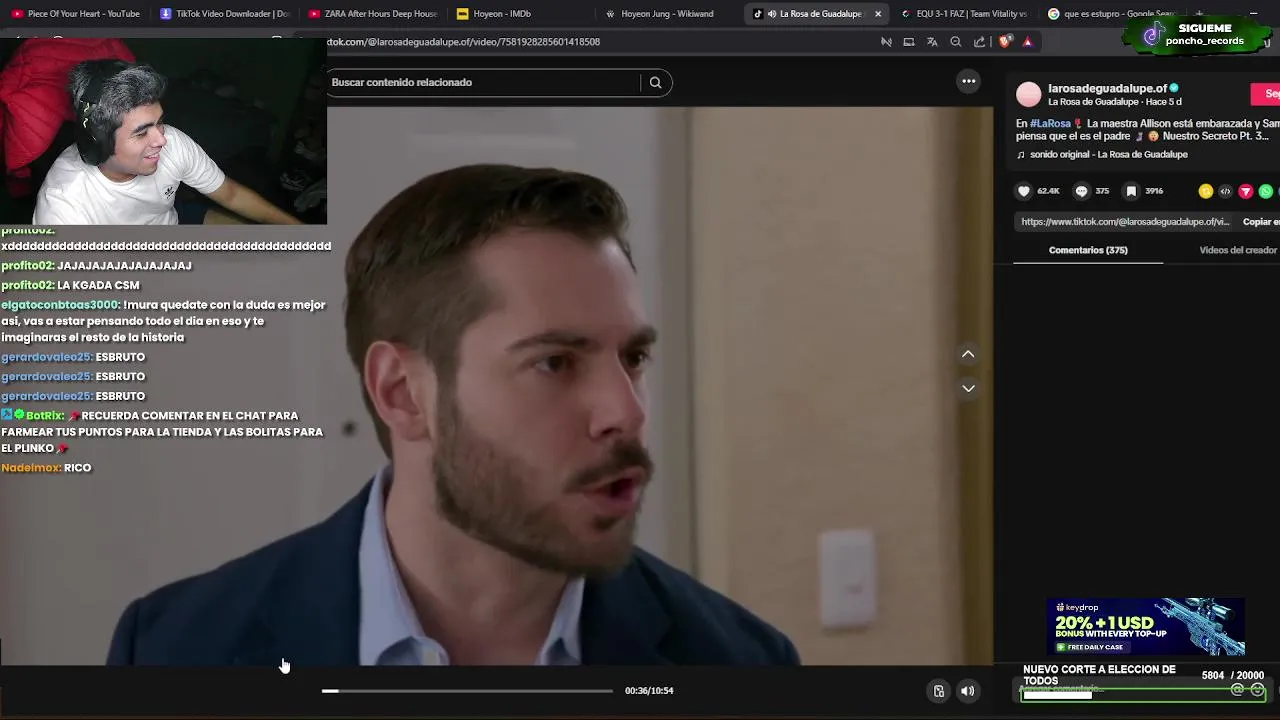The height and width of the screenshot is (720, 1280).
Task: Click the share page icon in address bar
Action: [x=979, y=41]
